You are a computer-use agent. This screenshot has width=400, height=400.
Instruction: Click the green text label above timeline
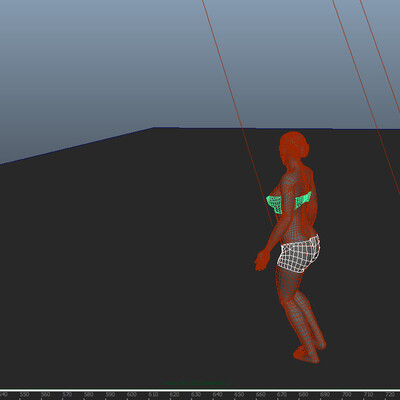(x=197, y=383)
